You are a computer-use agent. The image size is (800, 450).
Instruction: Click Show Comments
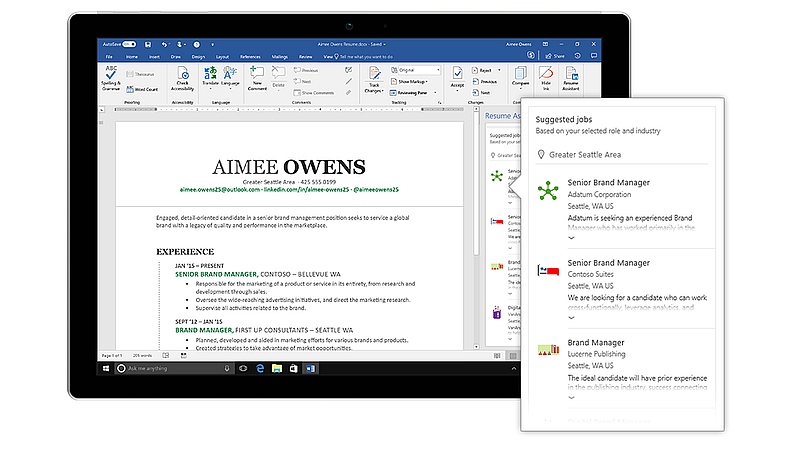[314, 93]
